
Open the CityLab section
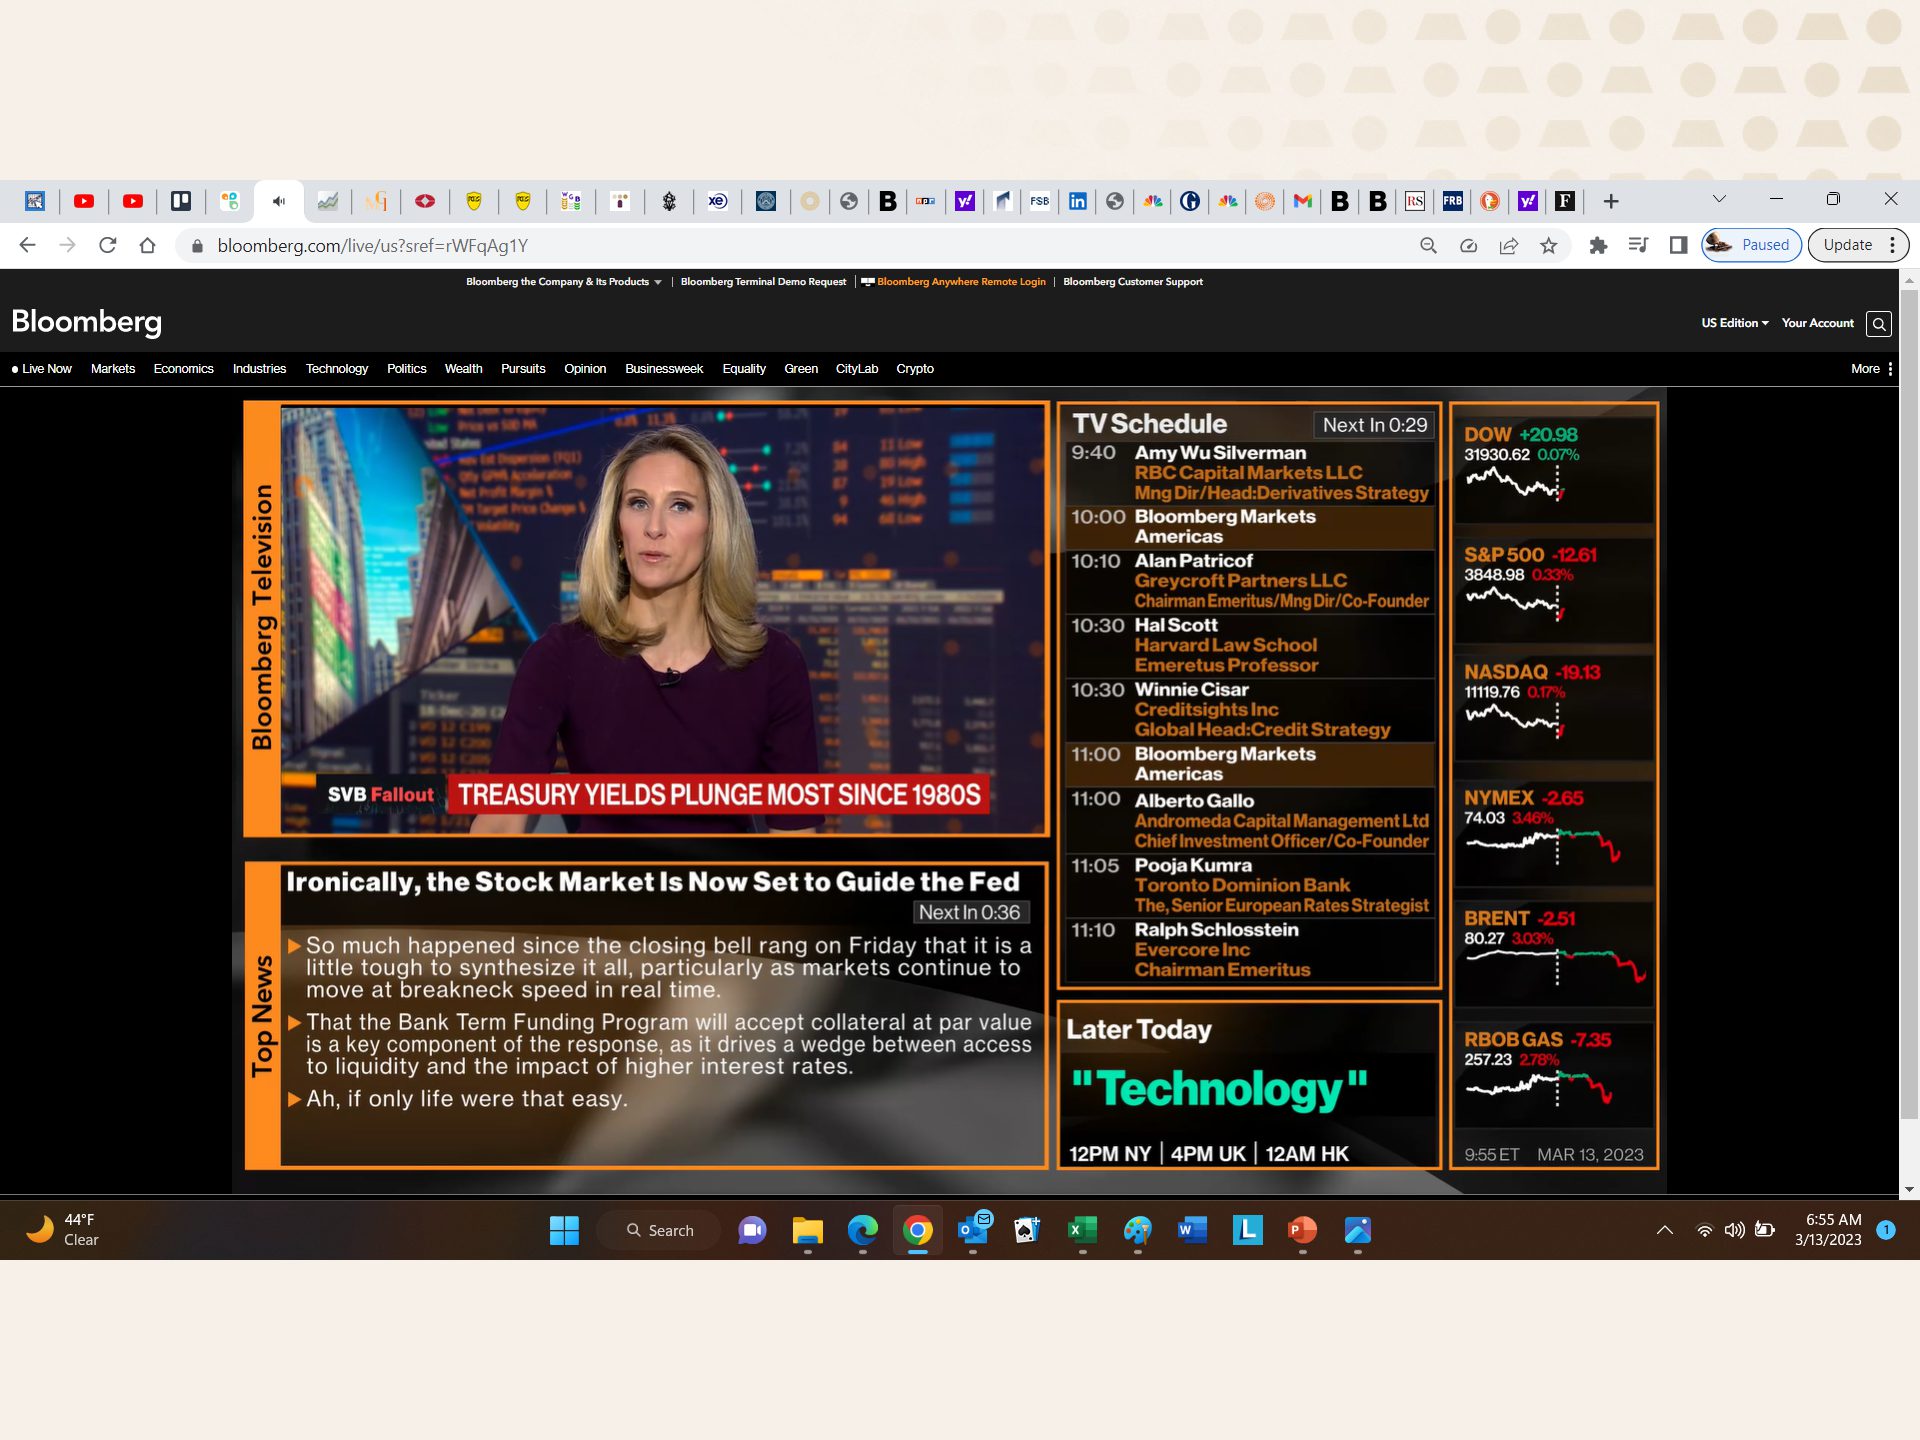point(857,369)
